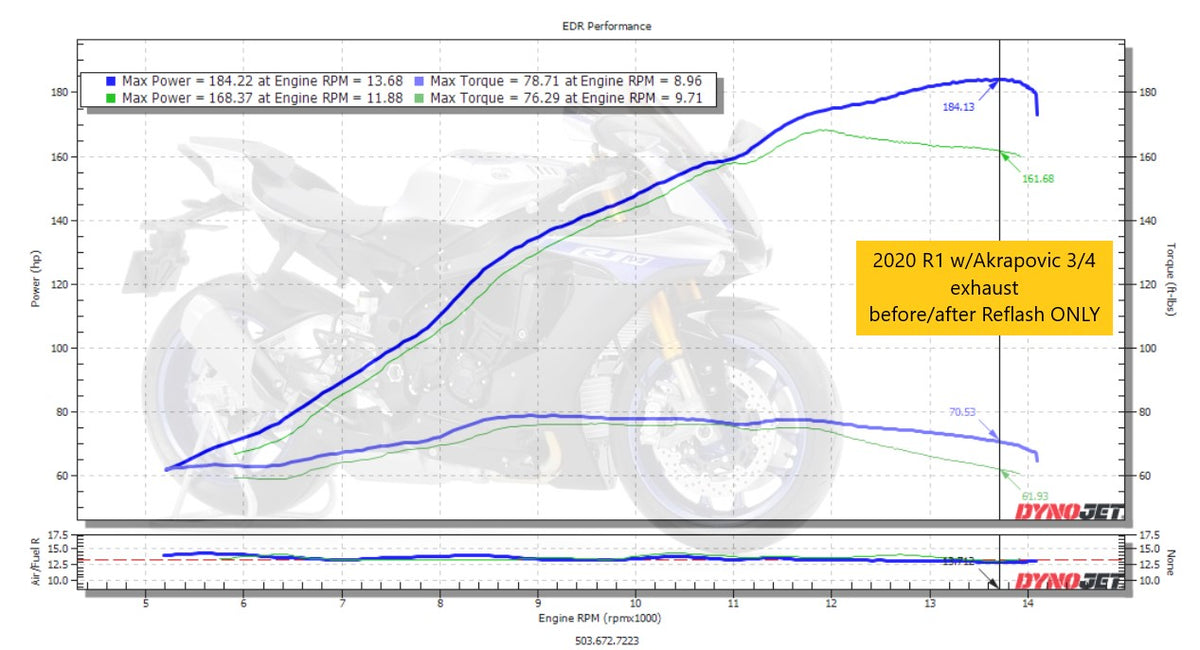Click the 8 tick on Engine RPM axis
The height and width of the screenshot is (650, 1200).
[x=440, y=603]
